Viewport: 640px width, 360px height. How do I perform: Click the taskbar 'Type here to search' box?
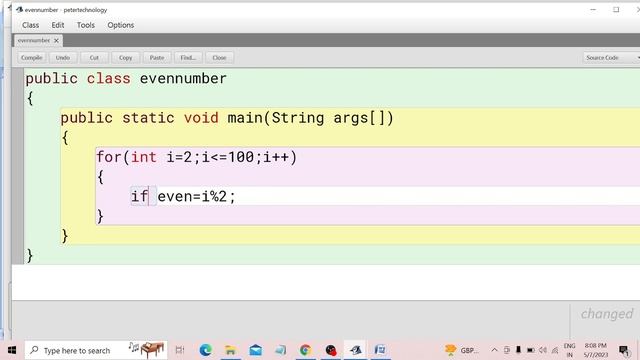tap(96, 350)
